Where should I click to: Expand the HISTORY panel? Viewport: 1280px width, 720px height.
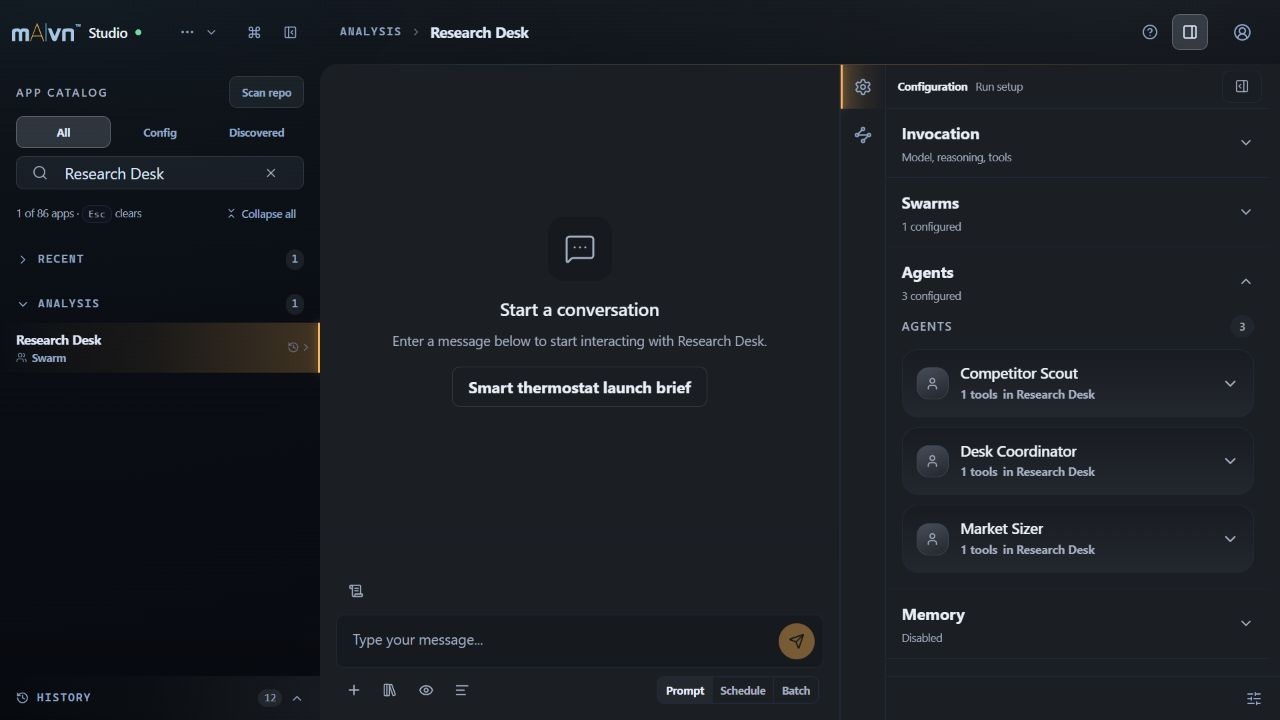[x=160, y=698]
